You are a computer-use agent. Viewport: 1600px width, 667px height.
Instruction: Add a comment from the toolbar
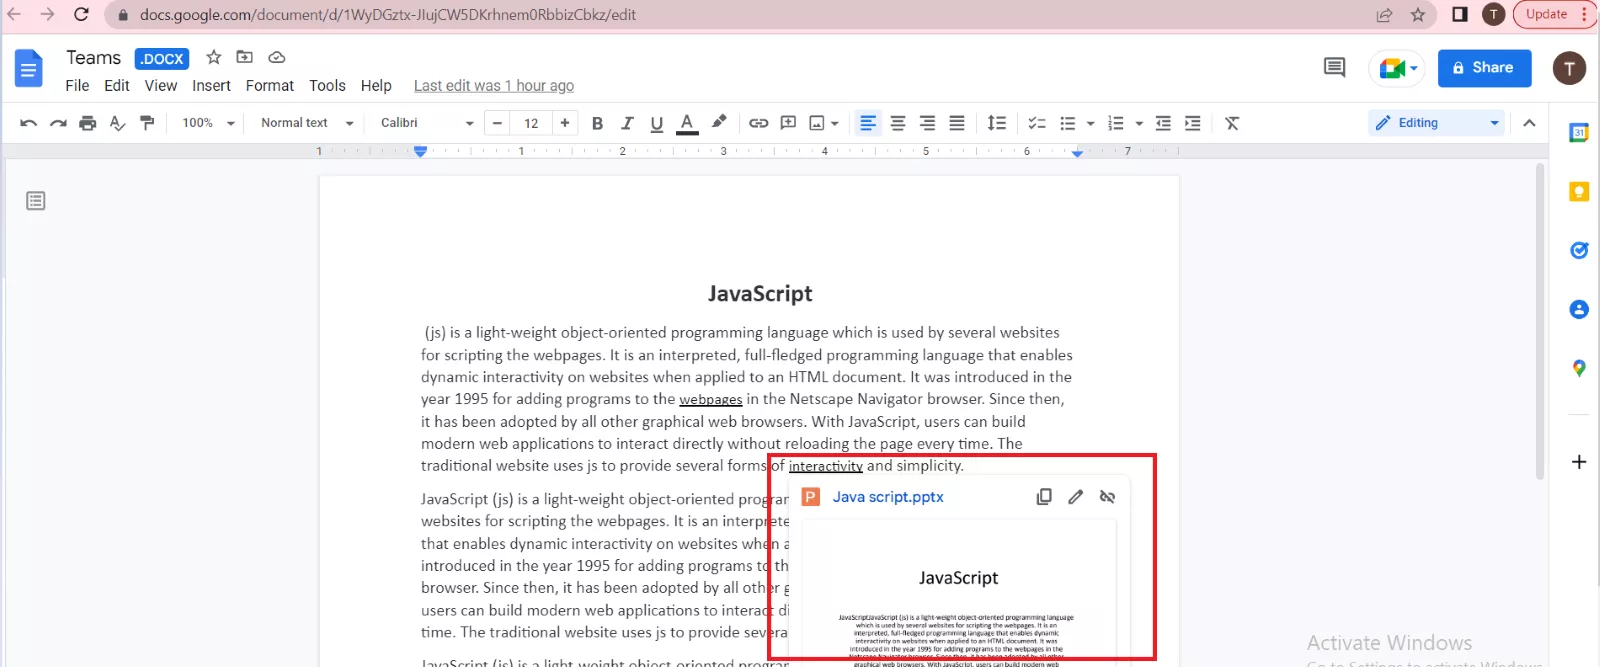pos(788,123)
